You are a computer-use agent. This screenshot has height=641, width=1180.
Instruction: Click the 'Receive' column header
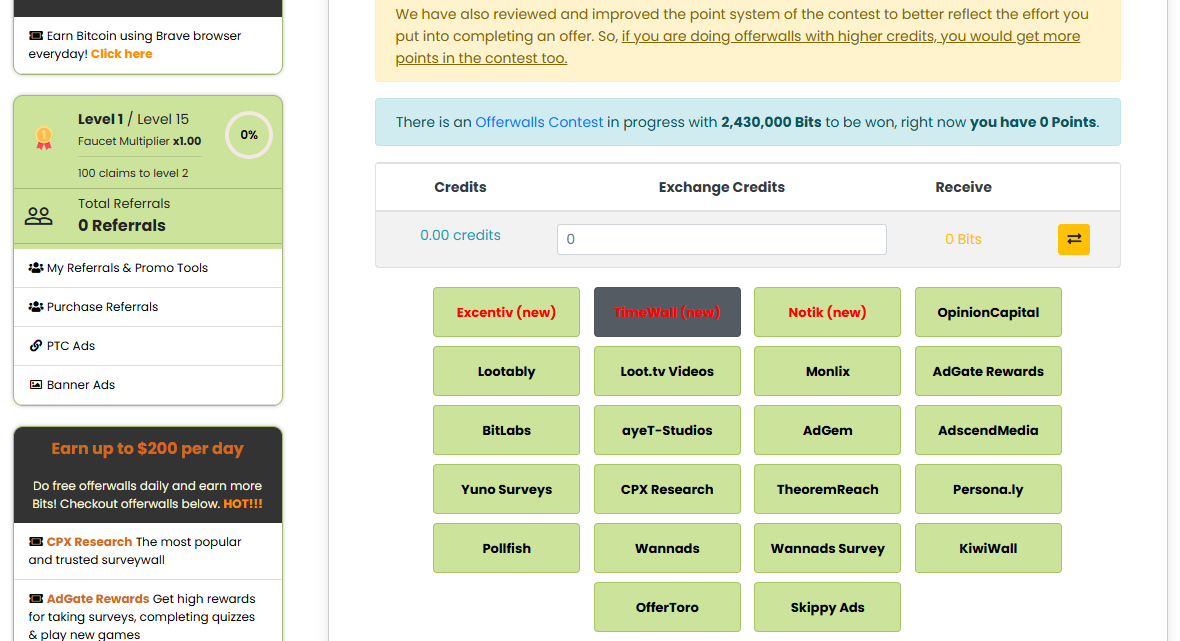point(963,187)
